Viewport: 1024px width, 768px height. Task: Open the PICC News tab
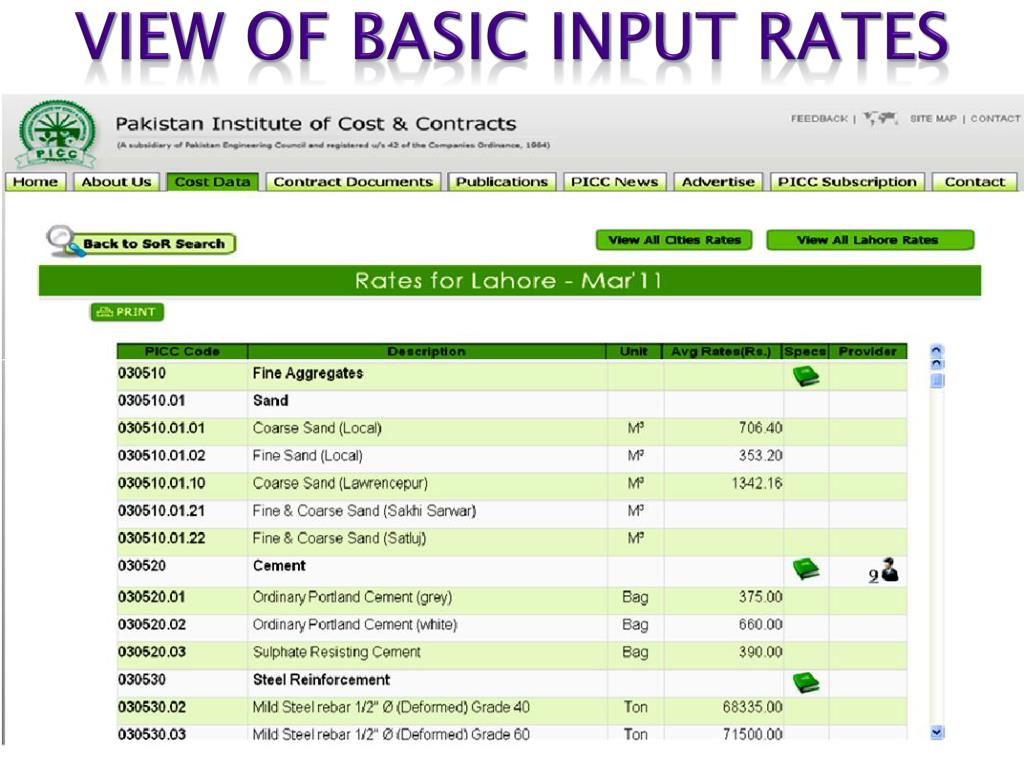tap(615, 182)
